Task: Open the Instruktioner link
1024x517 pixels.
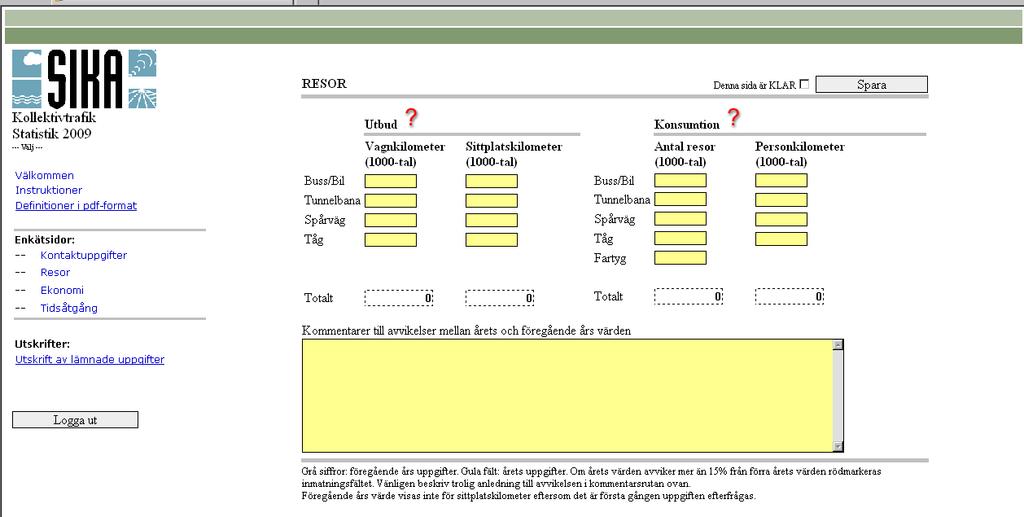Action: pyautogui.click(x=49, y=190)
